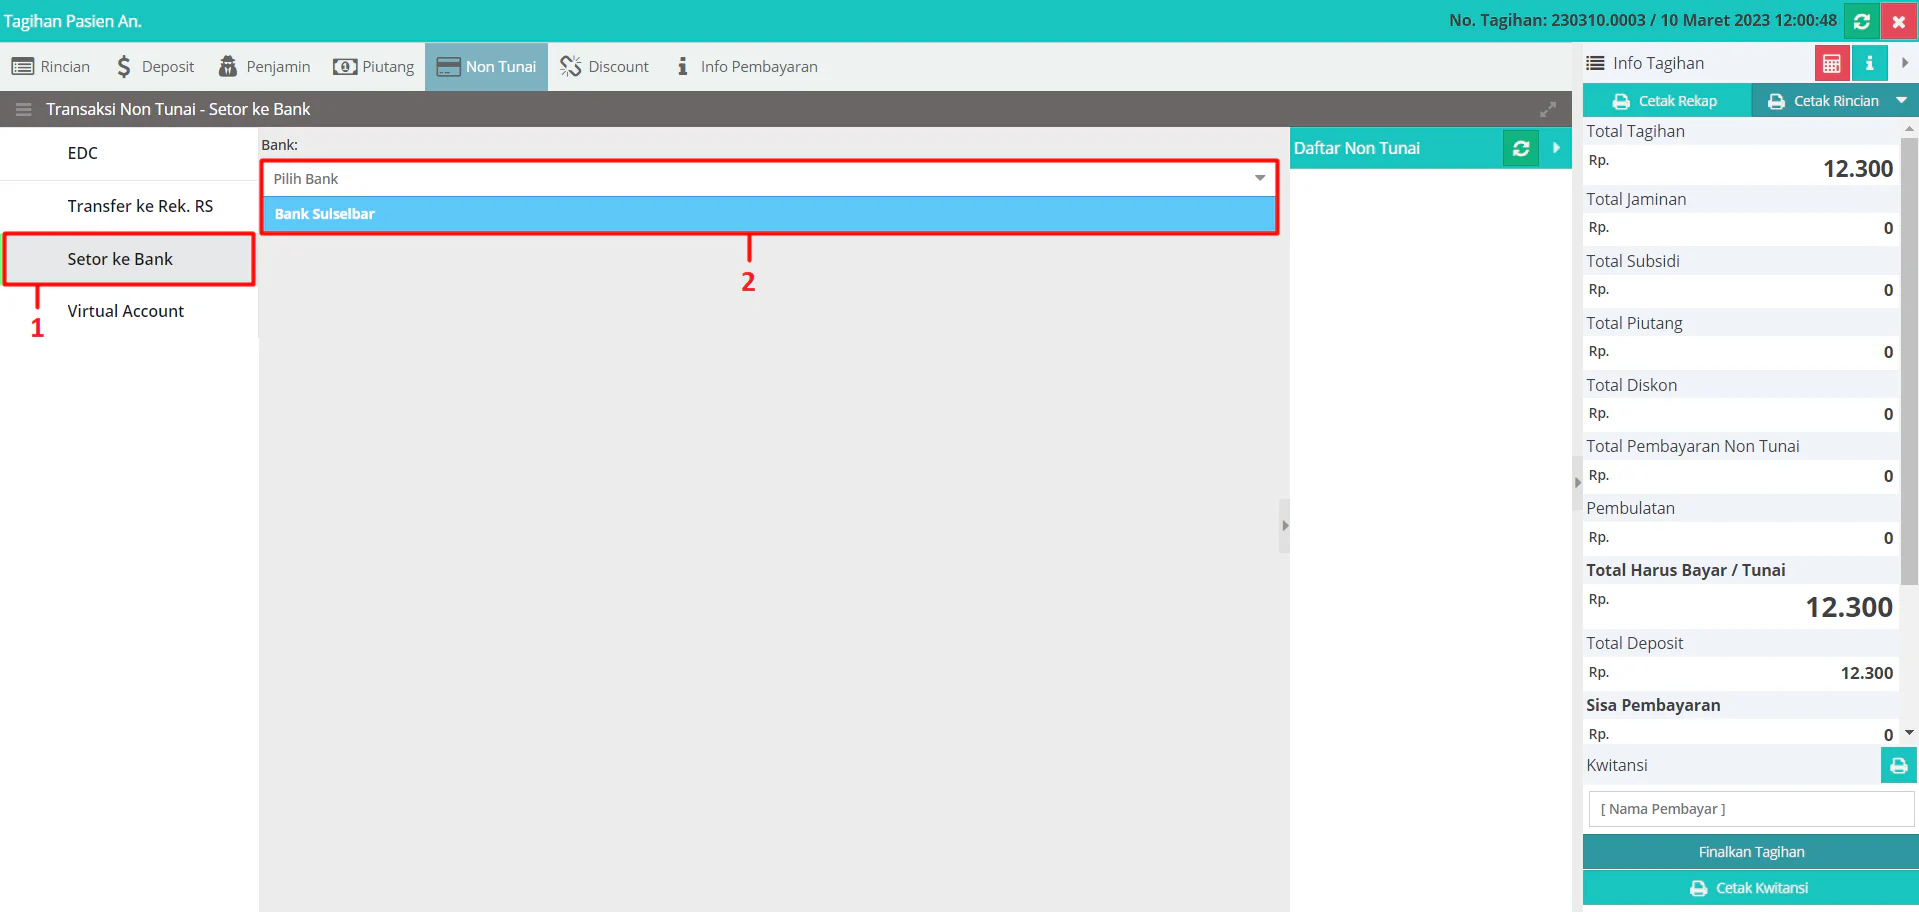
Task: Click the Total Harus Bayar / Tunai amount
Action: pos(1848,607)
